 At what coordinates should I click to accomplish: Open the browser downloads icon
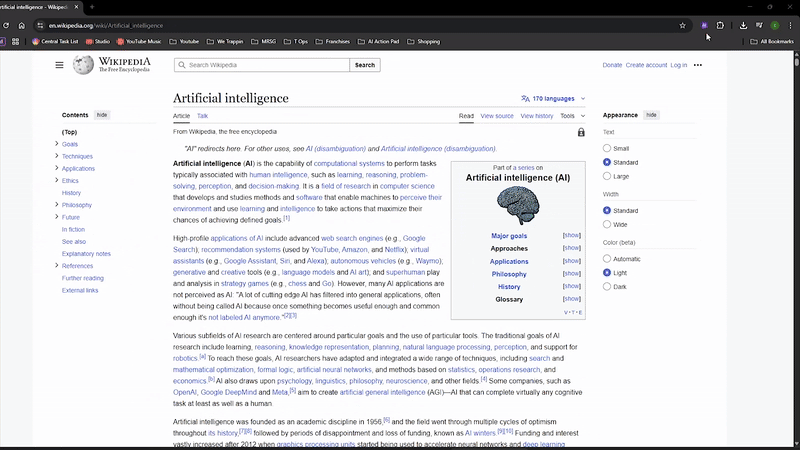(743, 25)
